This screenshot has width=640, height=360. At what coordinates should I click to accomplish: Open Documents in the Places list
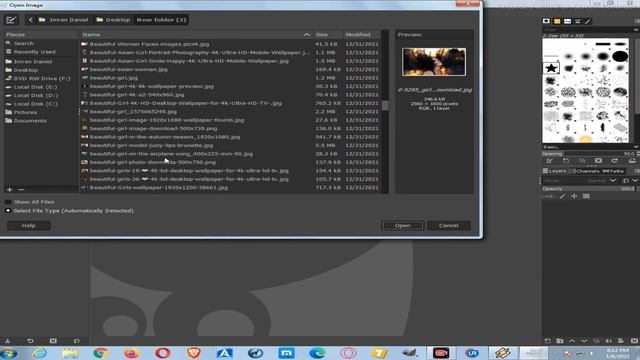30,121
